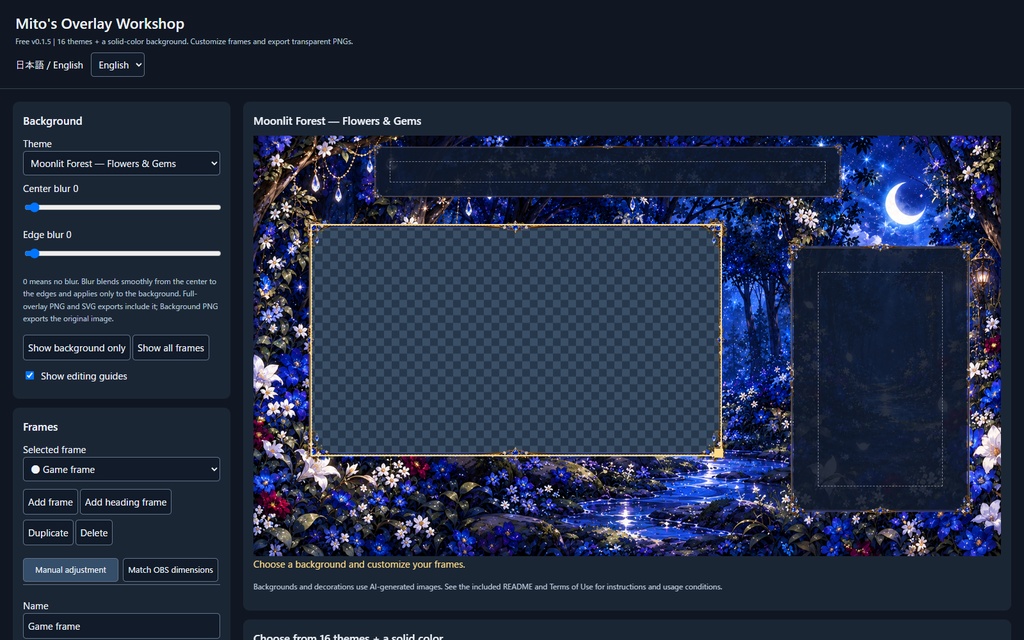The width and height of the screenshot is (1024, 640).
Task: Click the Edge blur 0 label
Action: point(47,234)
